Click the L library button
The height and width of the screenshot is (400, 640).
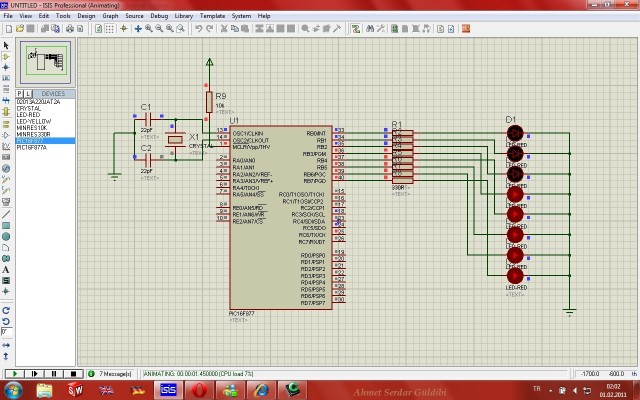(x=28, y=94)
